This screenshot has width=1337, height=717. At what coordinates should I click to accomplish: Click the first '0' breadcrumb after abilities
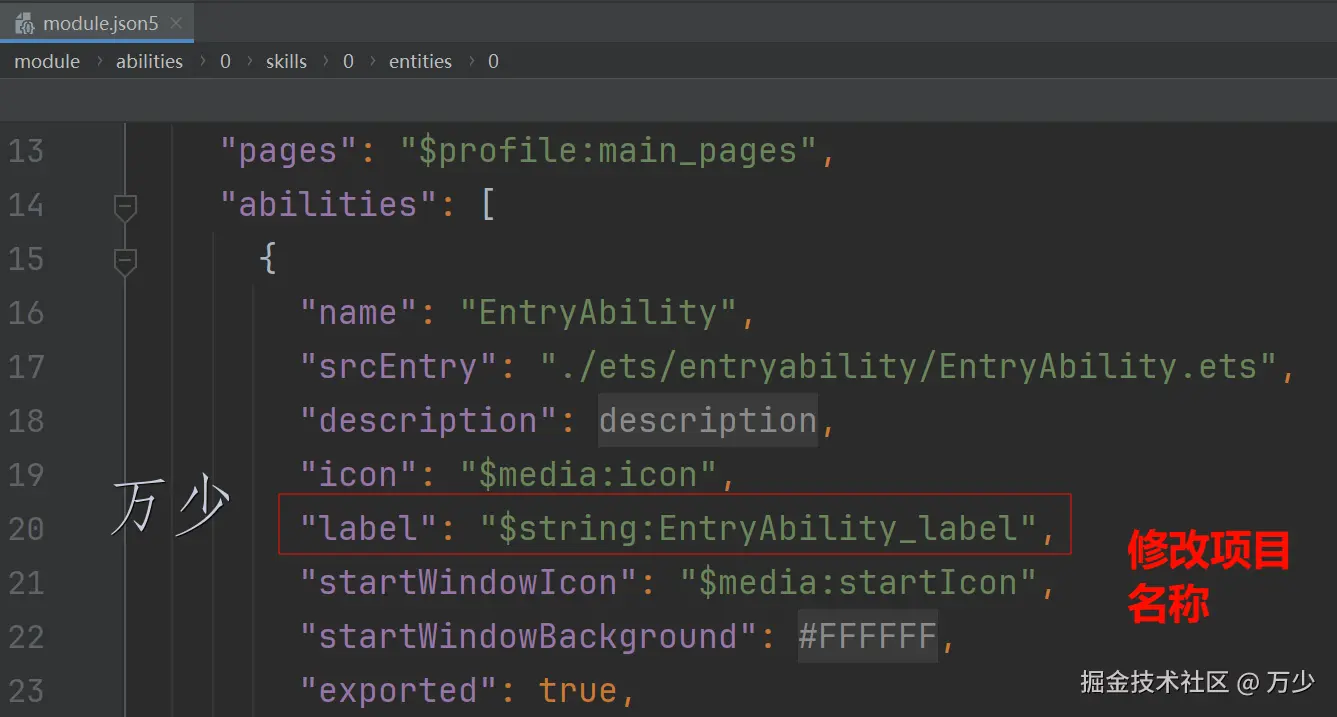point(225,61)
